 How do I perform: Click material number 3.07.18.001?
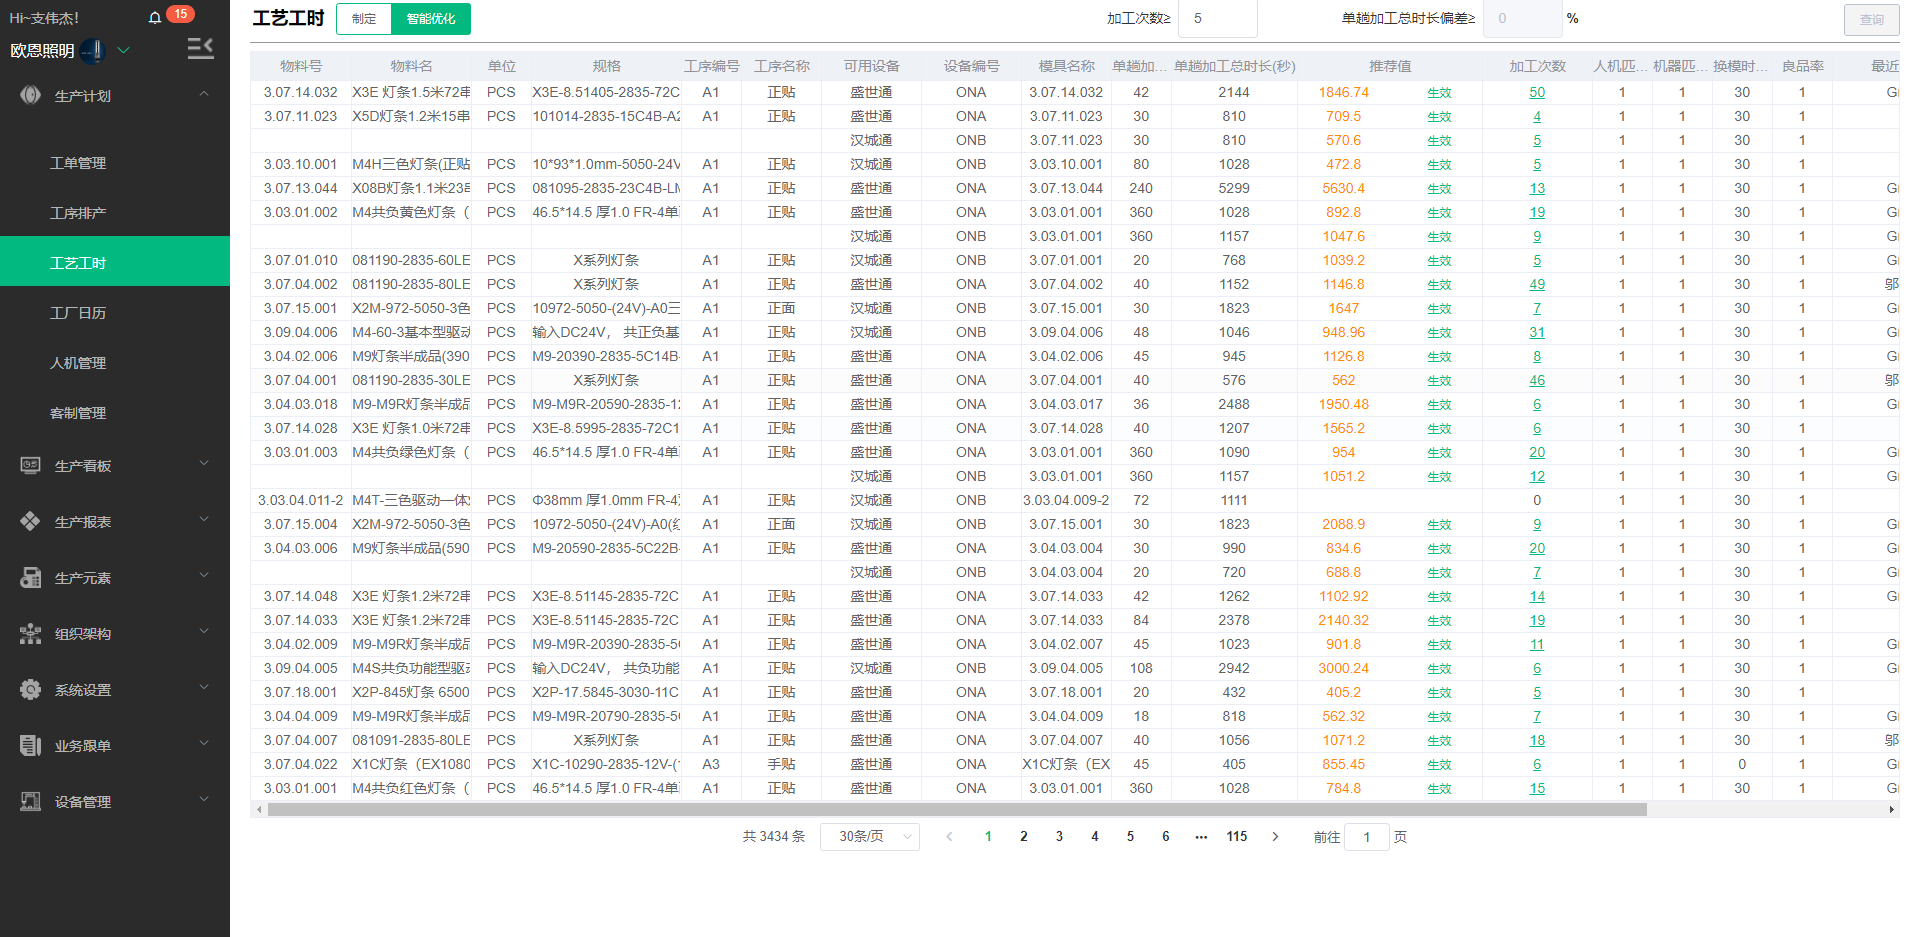(301, 693)
